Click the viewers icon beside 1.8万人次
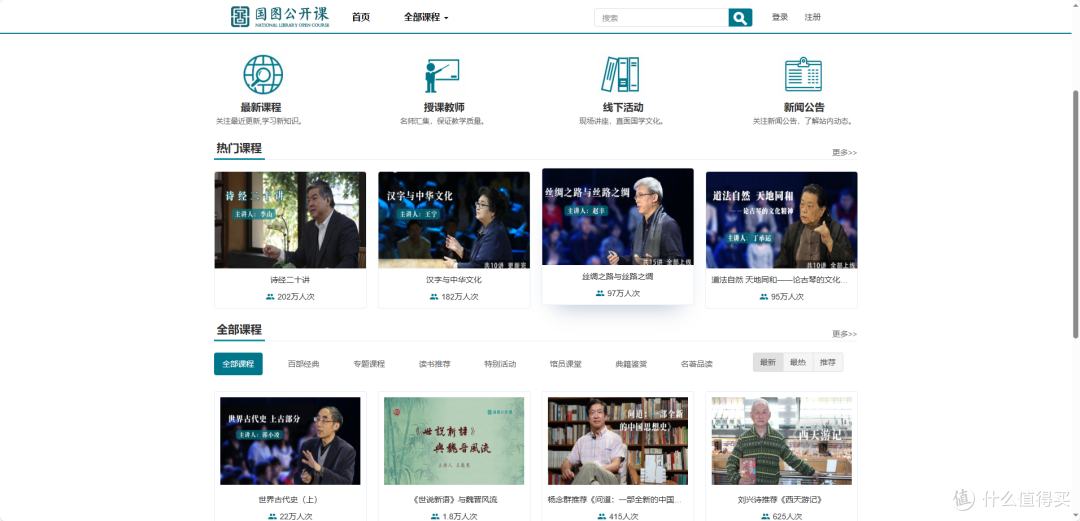The image size is (1080, 521). pyautogui.click(x=435, y=516)
